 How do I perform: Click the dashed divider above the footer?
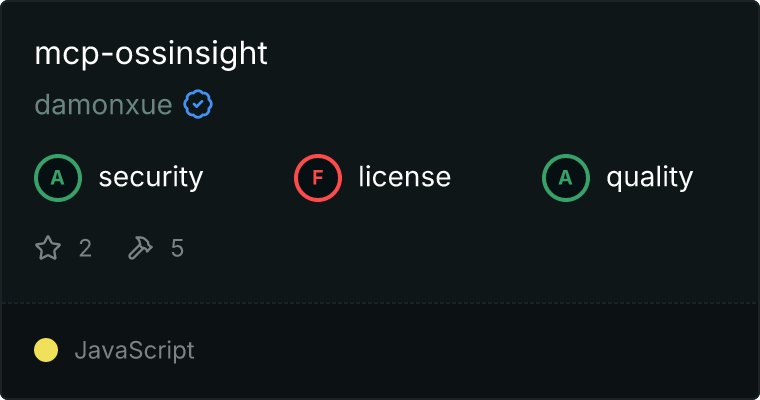(x=380, y=302)
